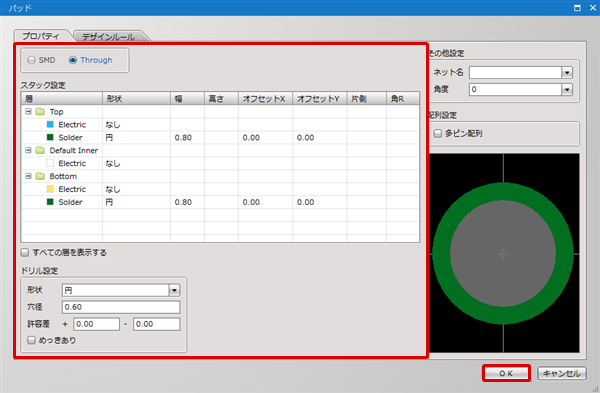Click the ネット名 text field
Viewport: 600px width, 393px height.
[x=515, y=72]
